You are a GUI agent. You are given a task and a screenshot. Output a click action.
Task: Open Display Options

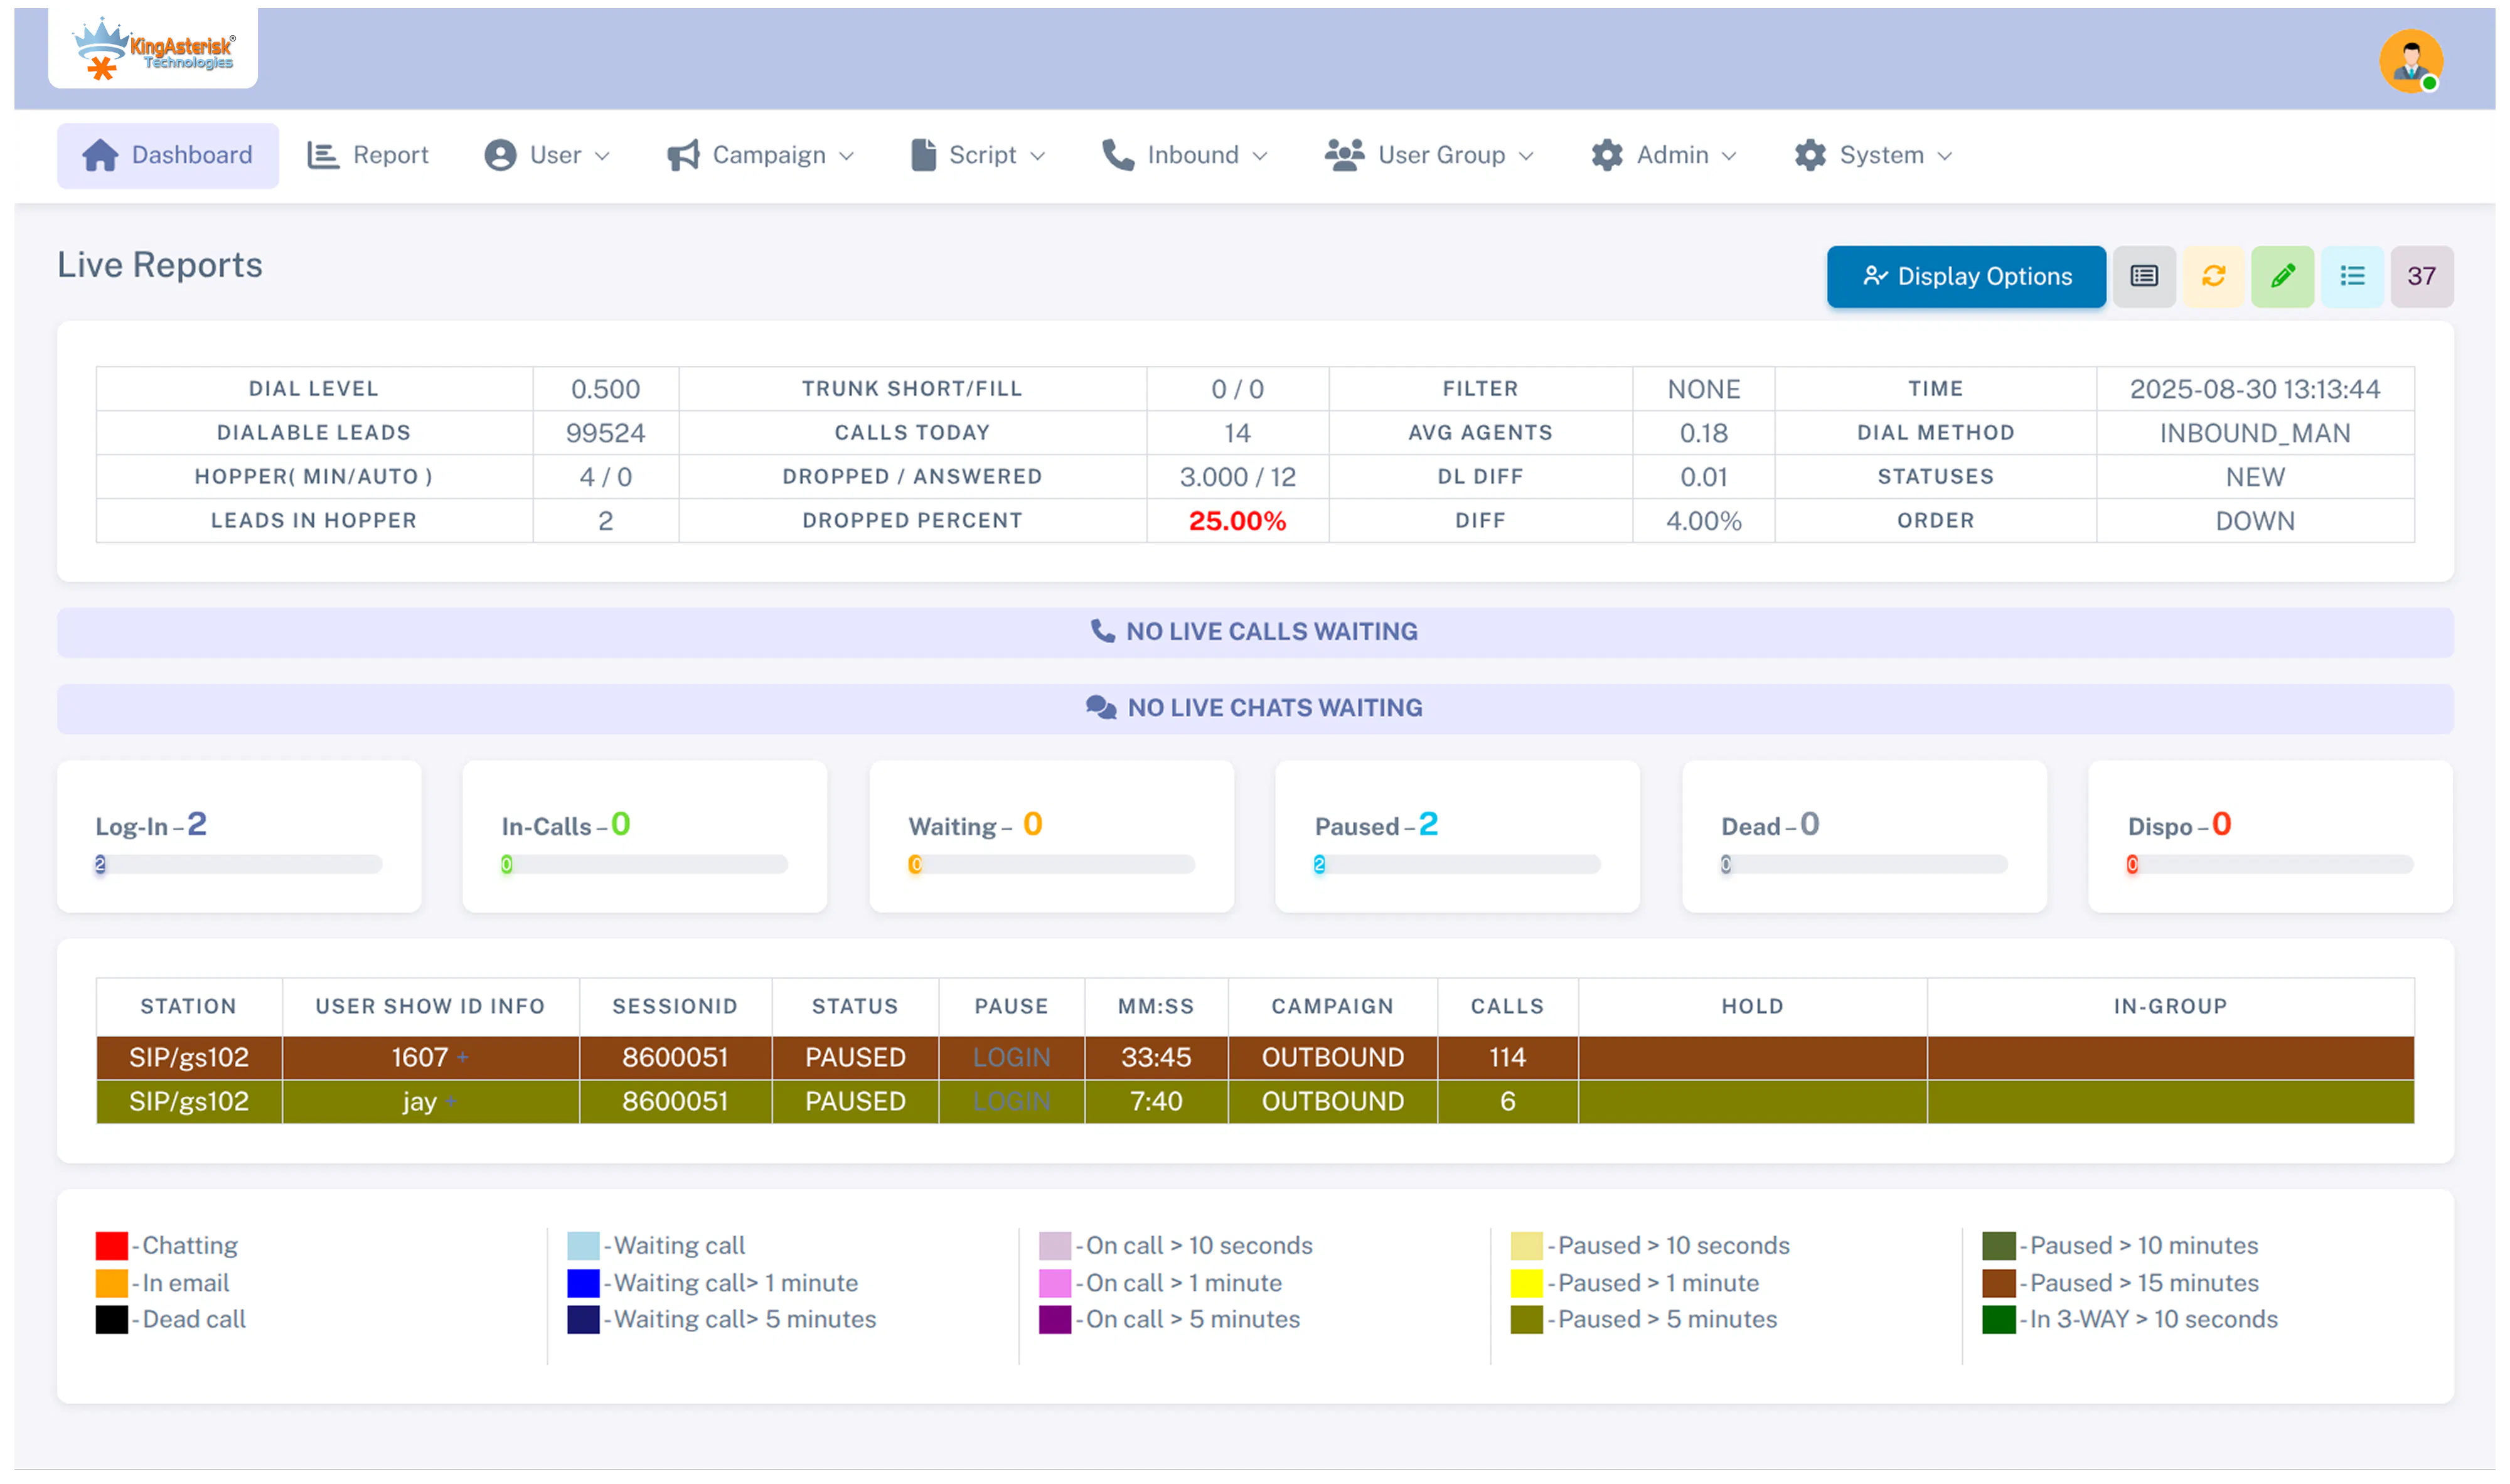[x=1965, y=276]
